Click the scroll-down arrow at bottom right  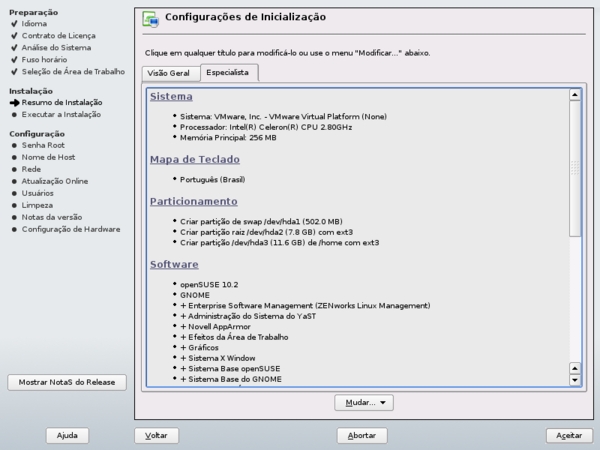(575, 380)
